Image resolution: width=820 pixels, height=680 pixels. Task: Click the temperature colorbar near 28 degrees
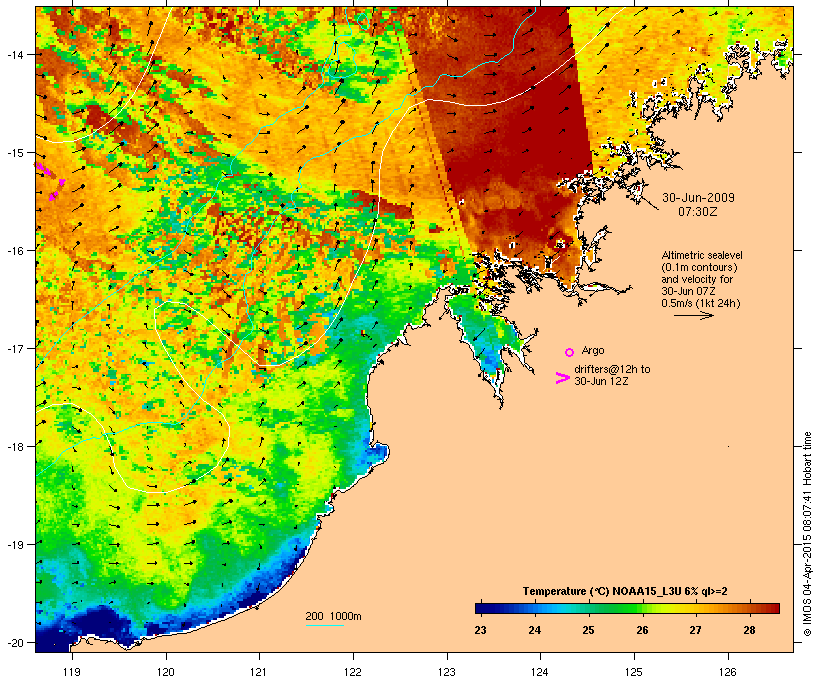(749, 608)
